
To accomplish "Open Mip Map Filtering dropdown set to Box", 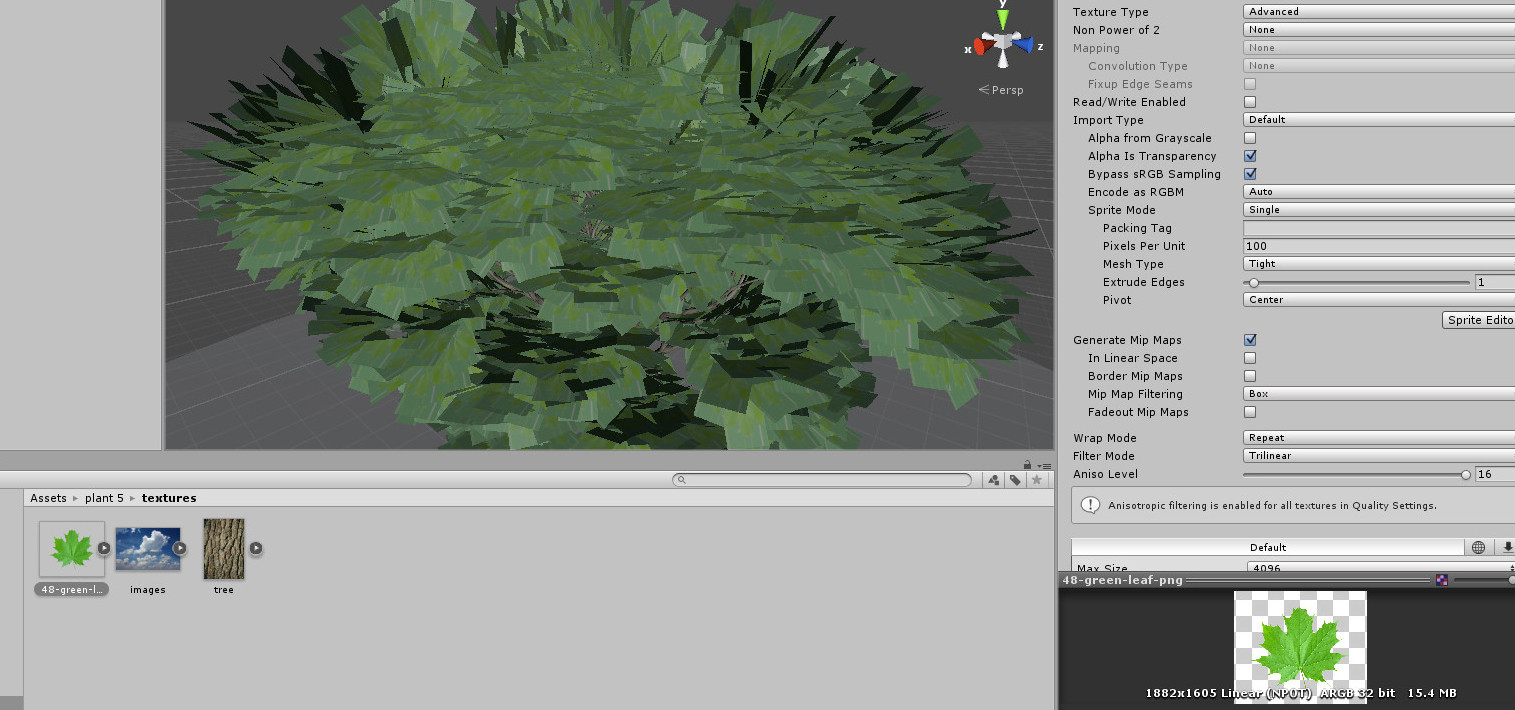I will coord(1379,394).
